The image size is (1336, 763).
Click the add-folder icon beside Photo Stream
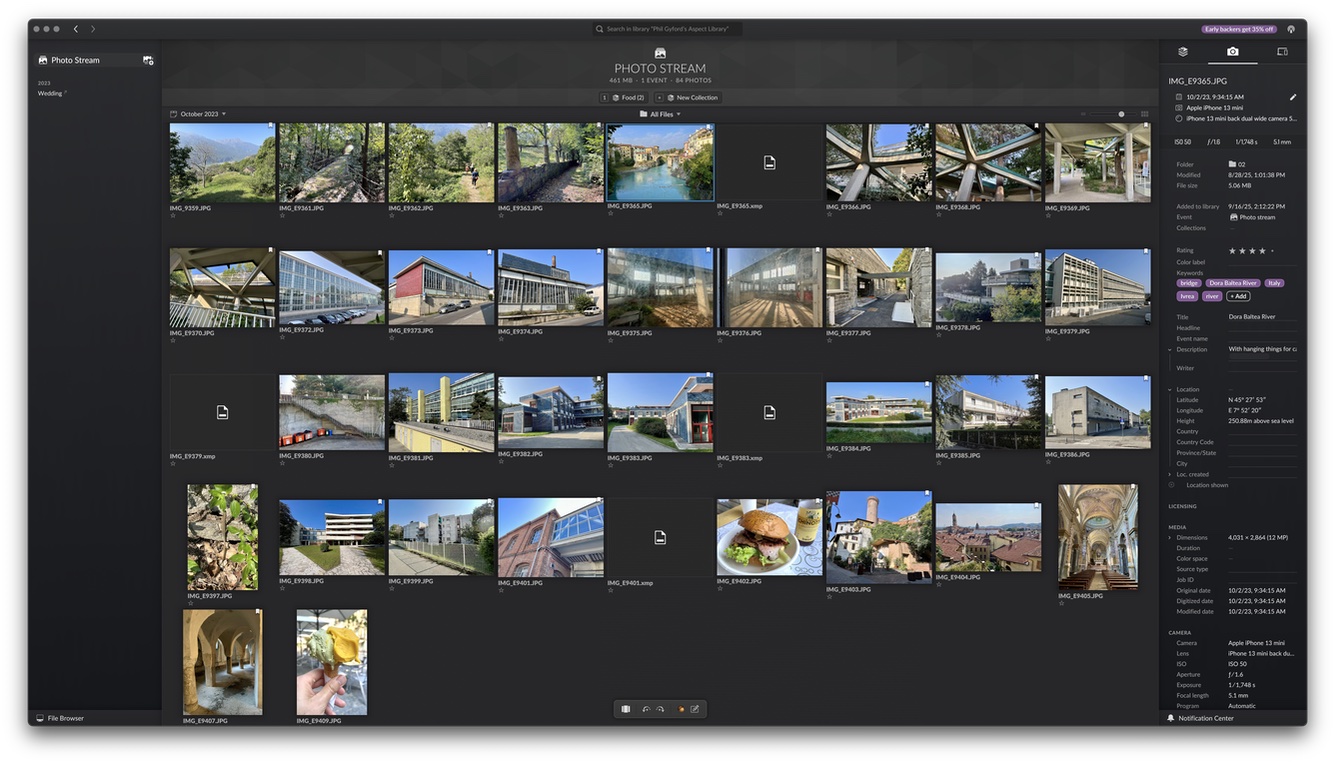pos(148,60)
